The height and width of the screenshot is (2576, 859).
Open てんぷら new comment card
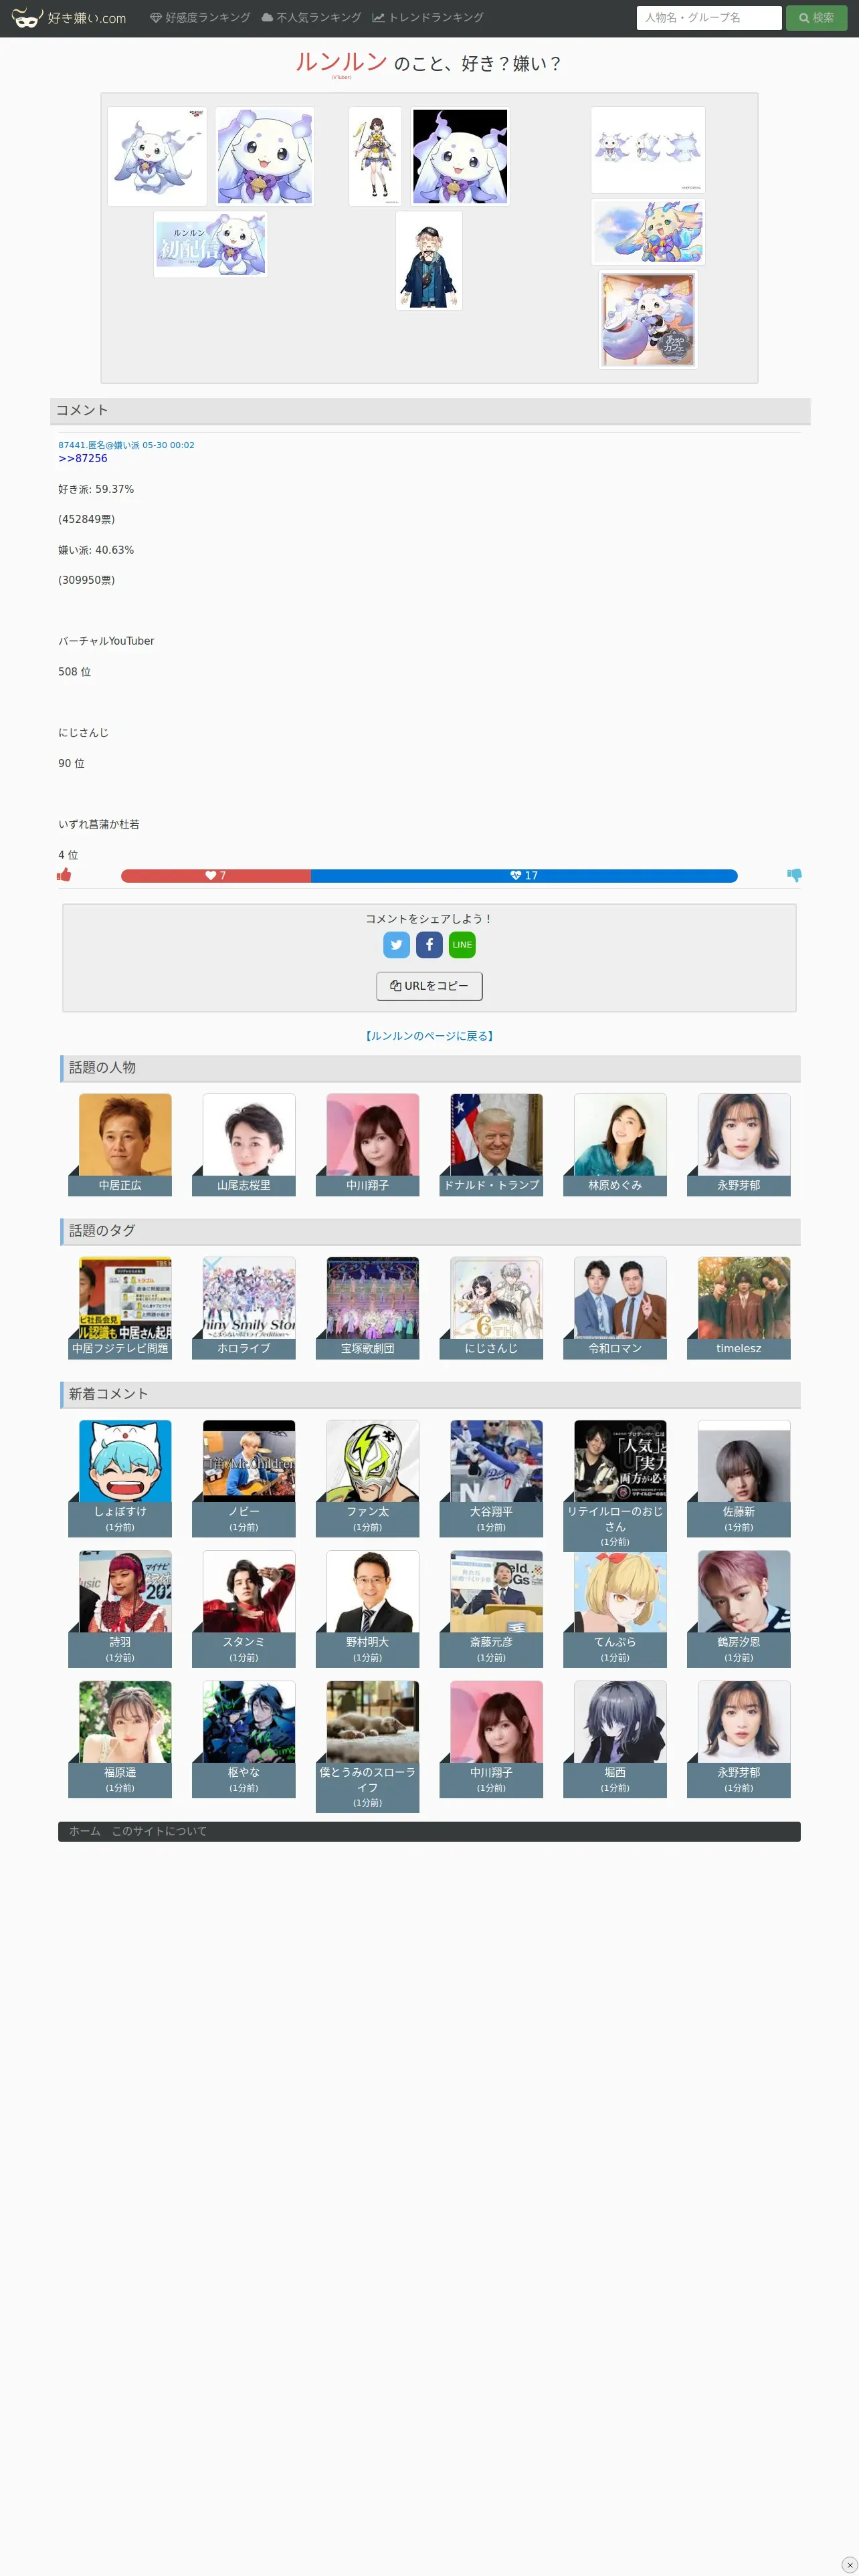[615, 1609]
